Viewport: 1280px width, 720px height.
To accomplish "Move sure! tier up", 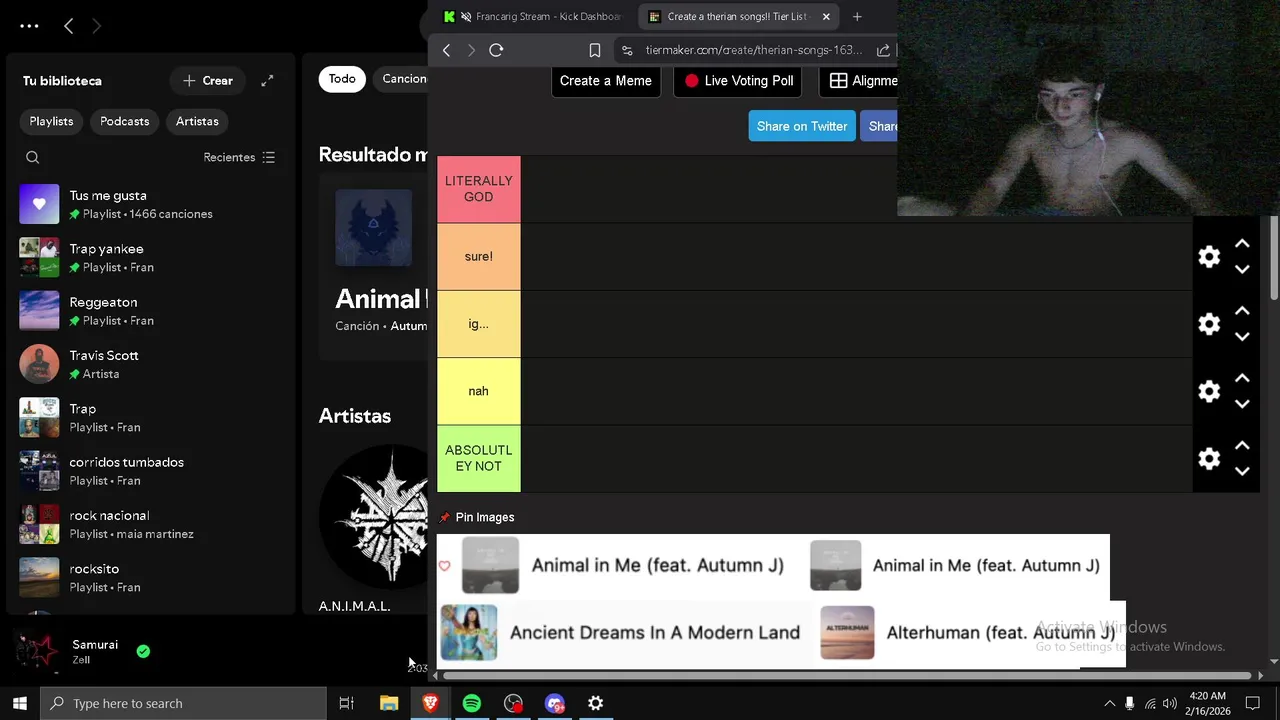I will 1242,244.
